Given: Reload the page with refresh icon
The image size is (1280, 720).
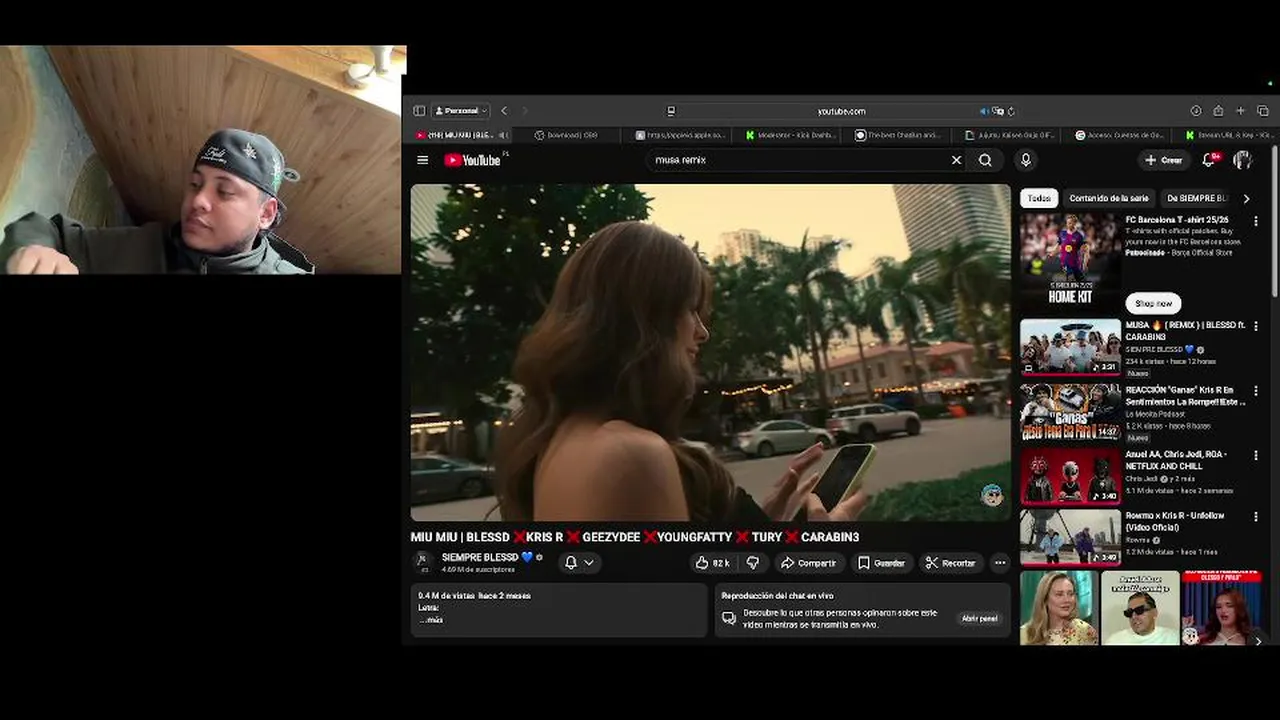Looking at the screenshot, I should click(x=1011, y=111).
